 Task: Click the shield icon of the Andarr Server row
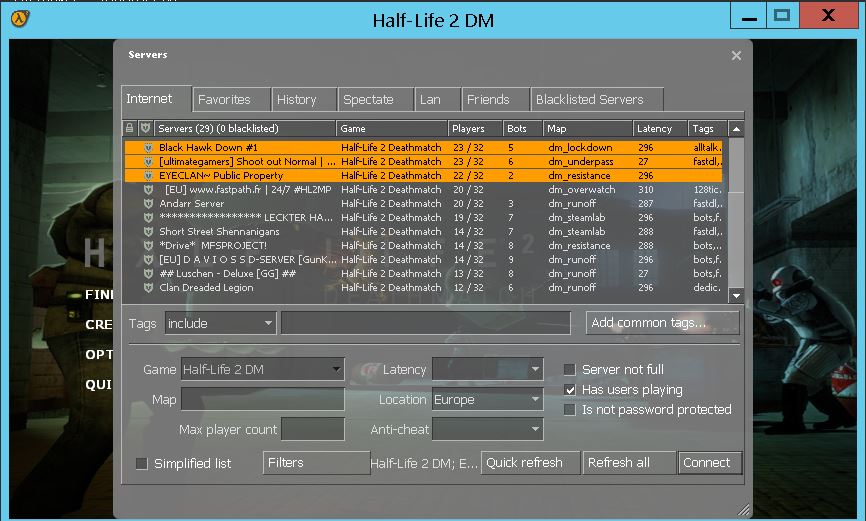148,203
